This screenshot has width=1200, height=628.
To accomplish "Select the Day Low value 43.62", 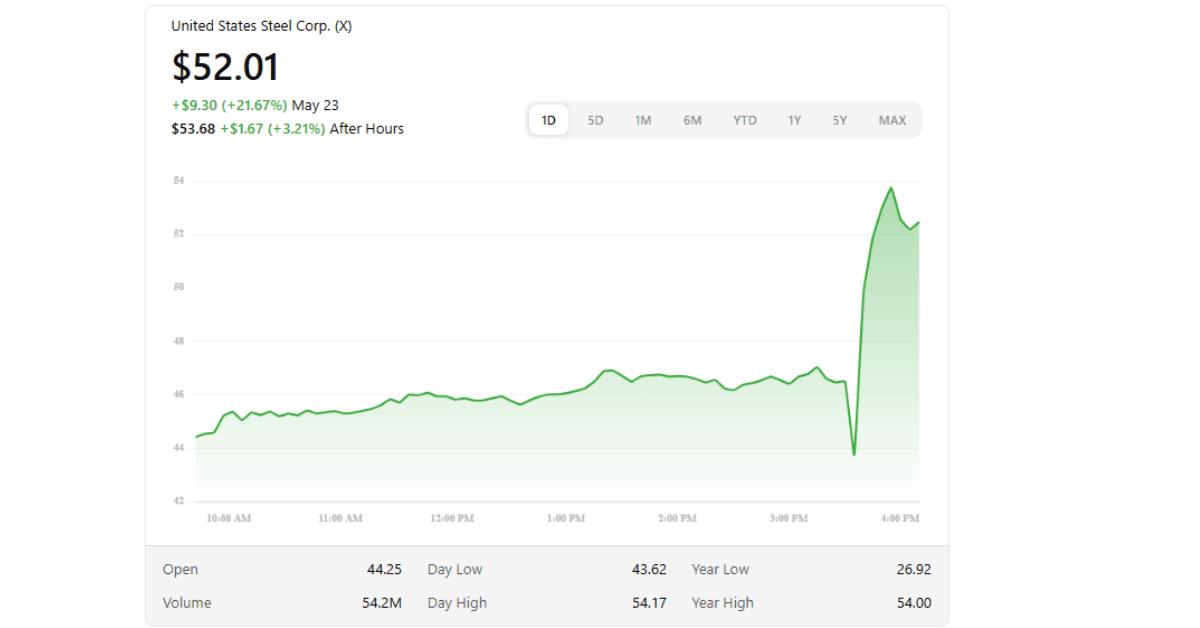I will (x=649, y=569).
